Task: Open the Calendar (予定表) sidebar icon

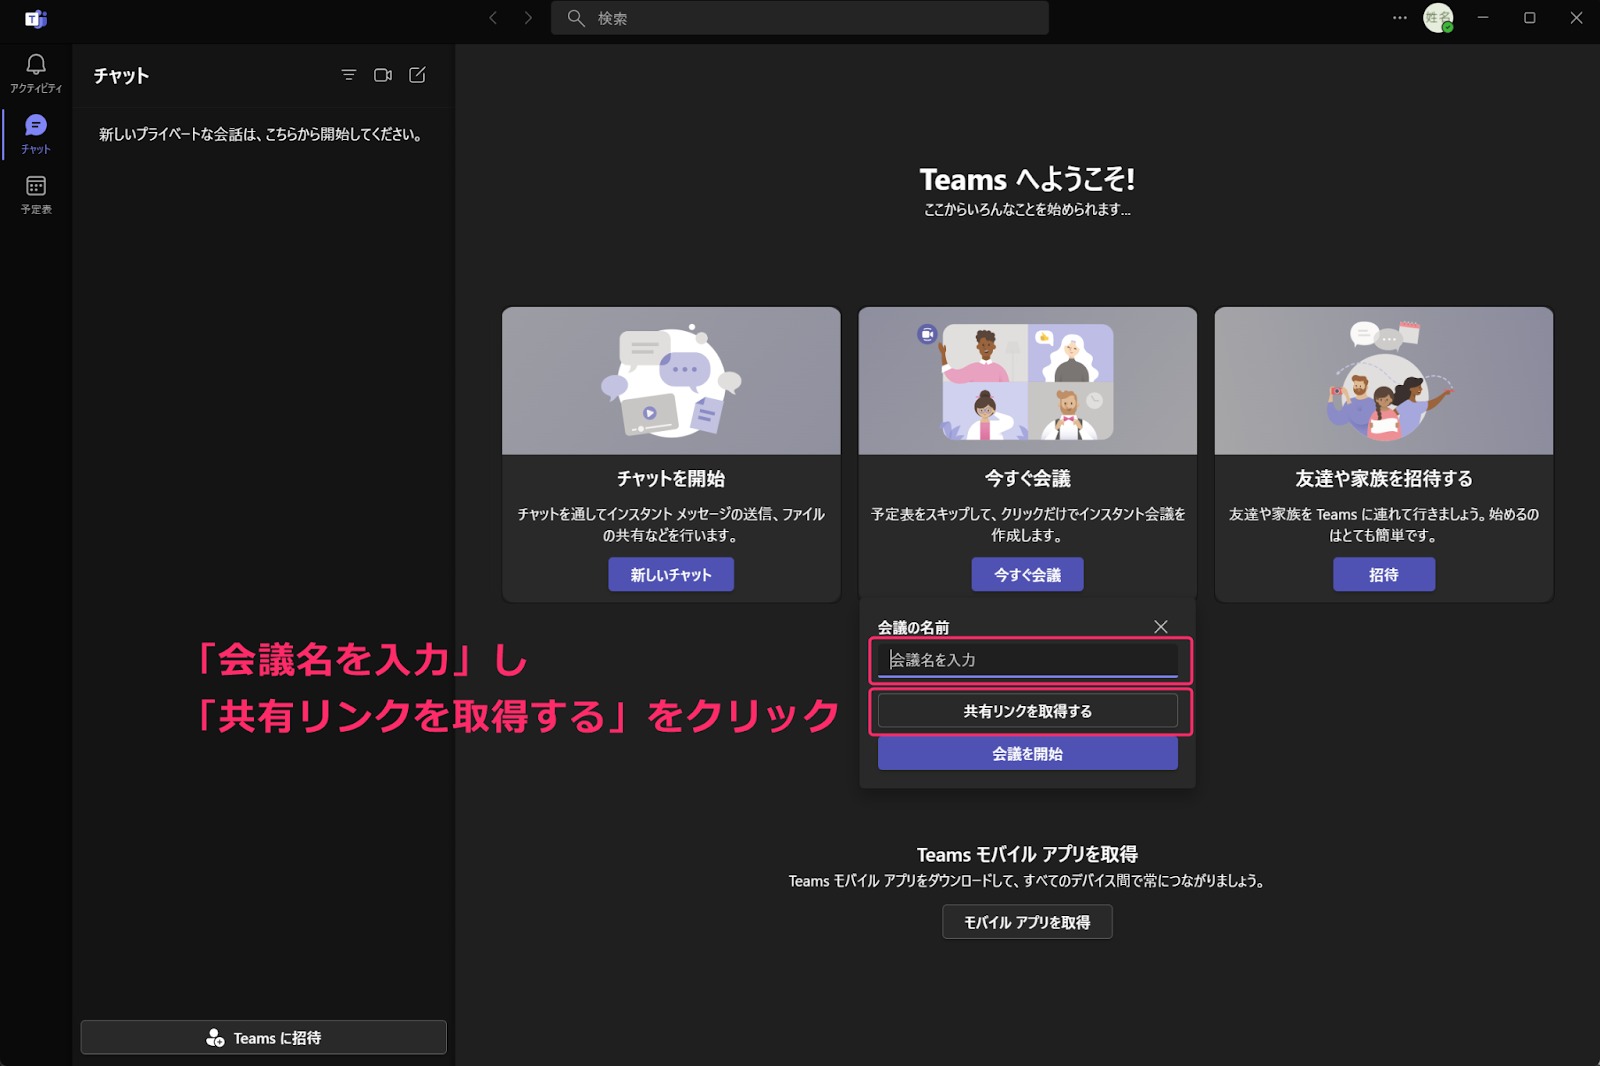Action: pyautogui.click(x=36, y=195)
